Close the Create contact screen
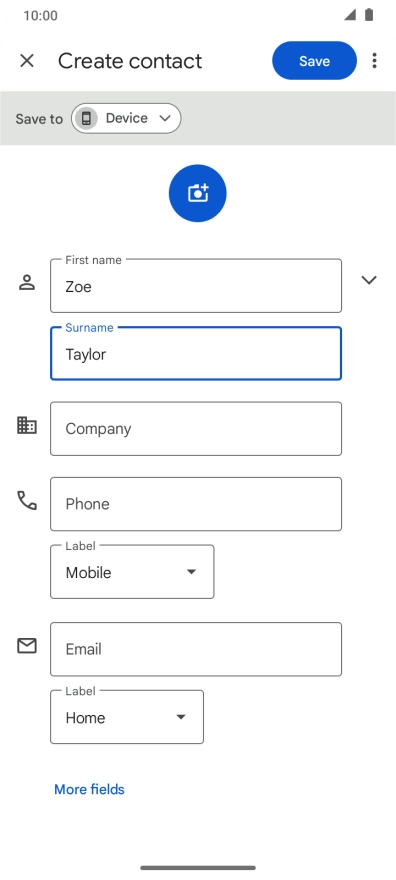This screenshot has height=880, width=396. (x=27, y=61)
